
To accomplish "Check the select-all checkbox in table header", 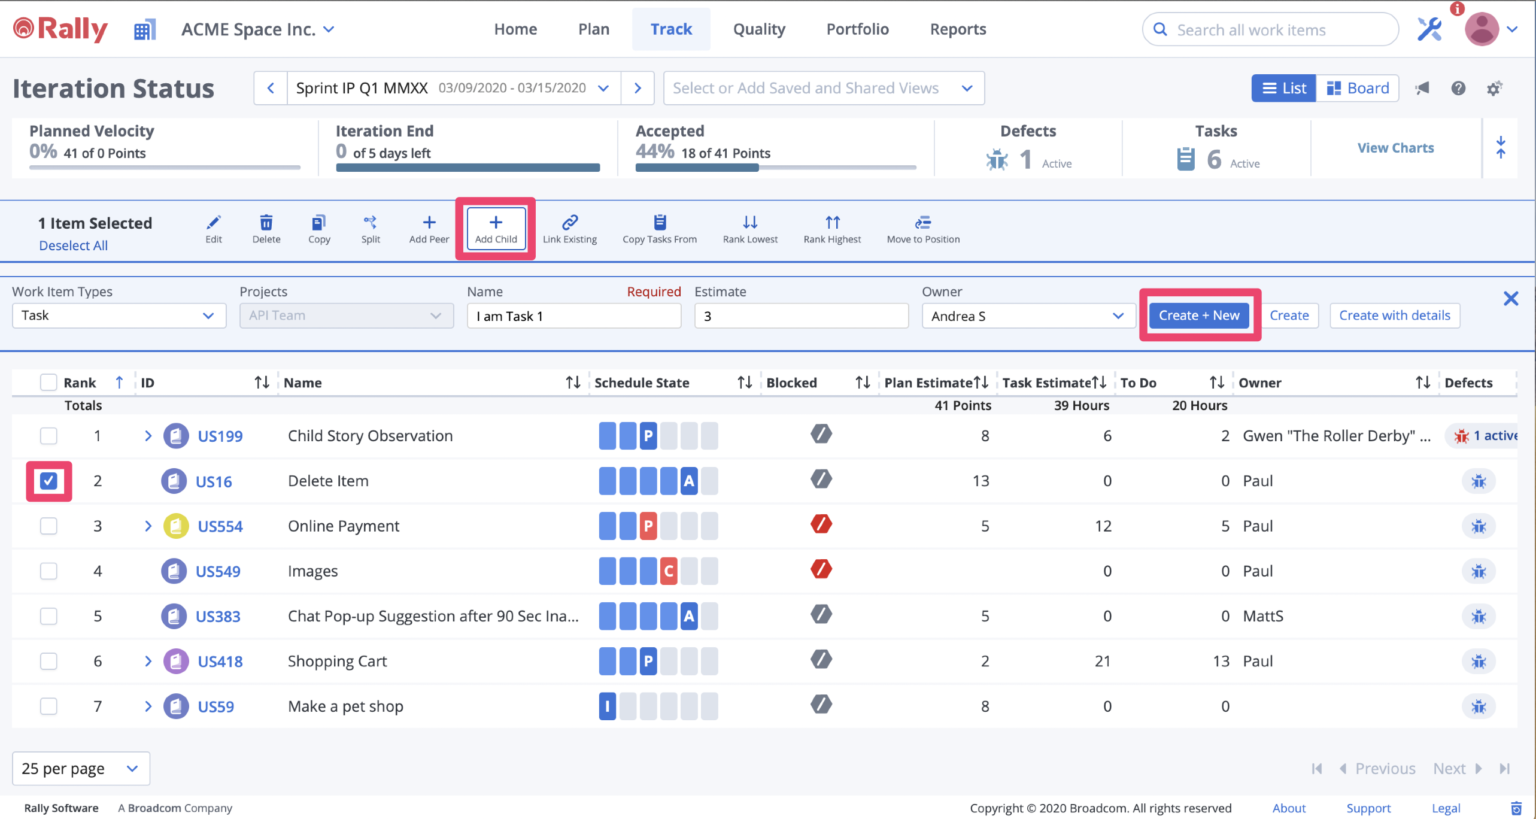I will [46, 382].
